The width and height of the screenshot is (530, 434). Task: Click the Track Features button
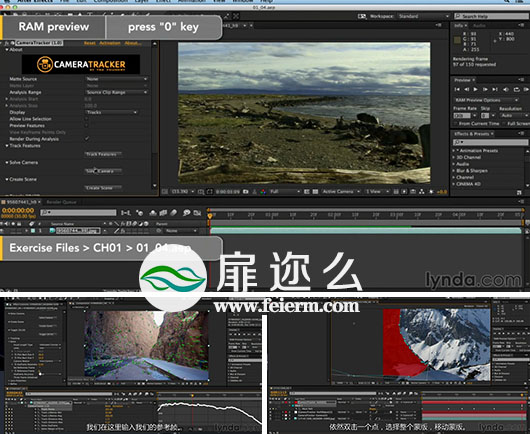tap(103, 154)
